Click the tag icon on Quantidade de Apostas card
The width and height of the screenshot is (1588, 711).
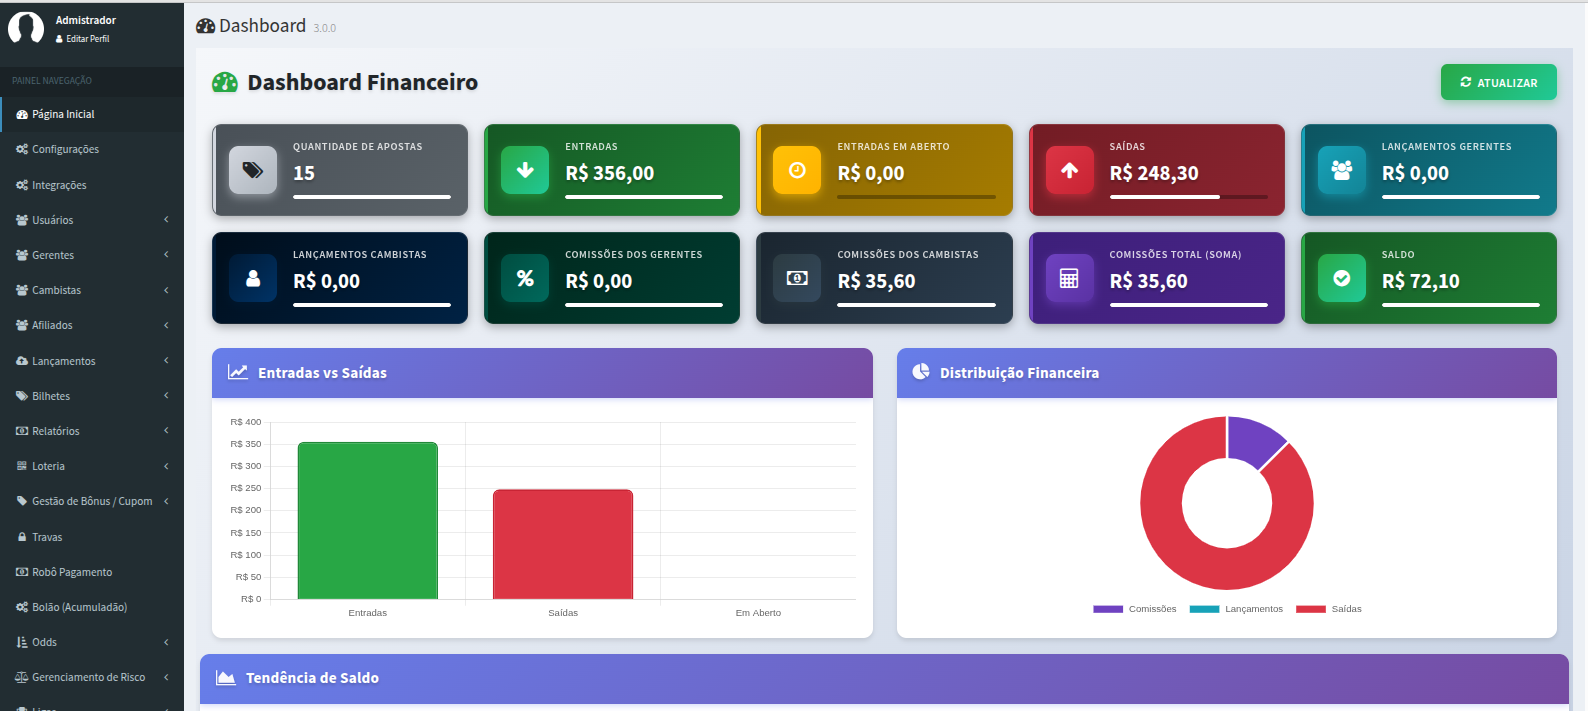click(x=253, y=170)
